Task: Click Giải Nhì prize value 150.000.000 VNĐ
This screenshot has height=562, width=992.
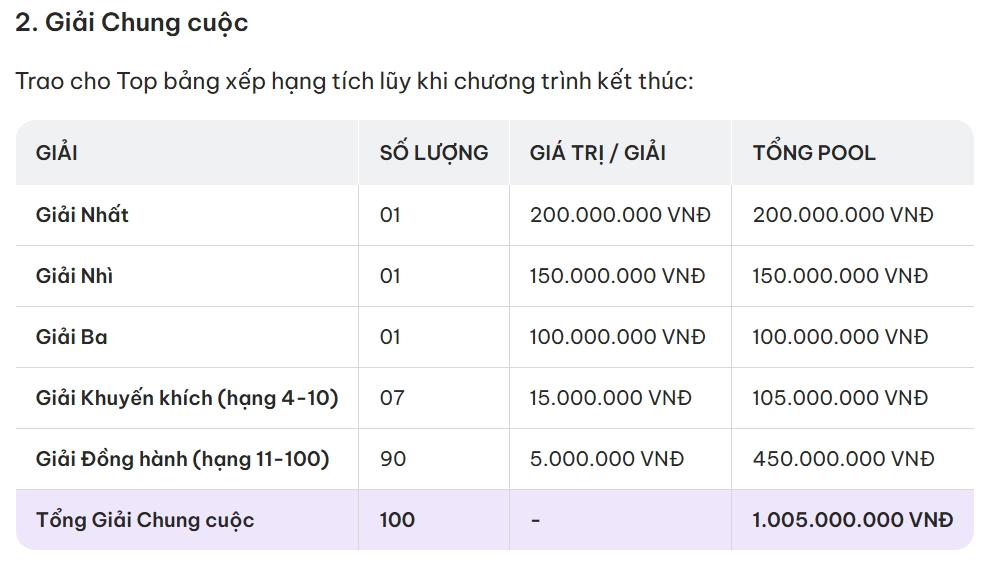Action: click(617, 276)
